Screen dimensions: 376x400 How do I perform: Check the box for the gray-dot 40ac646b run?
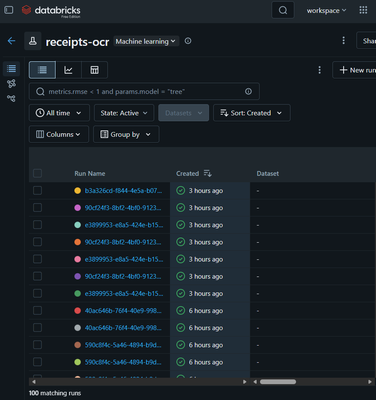tap(38, 328)
